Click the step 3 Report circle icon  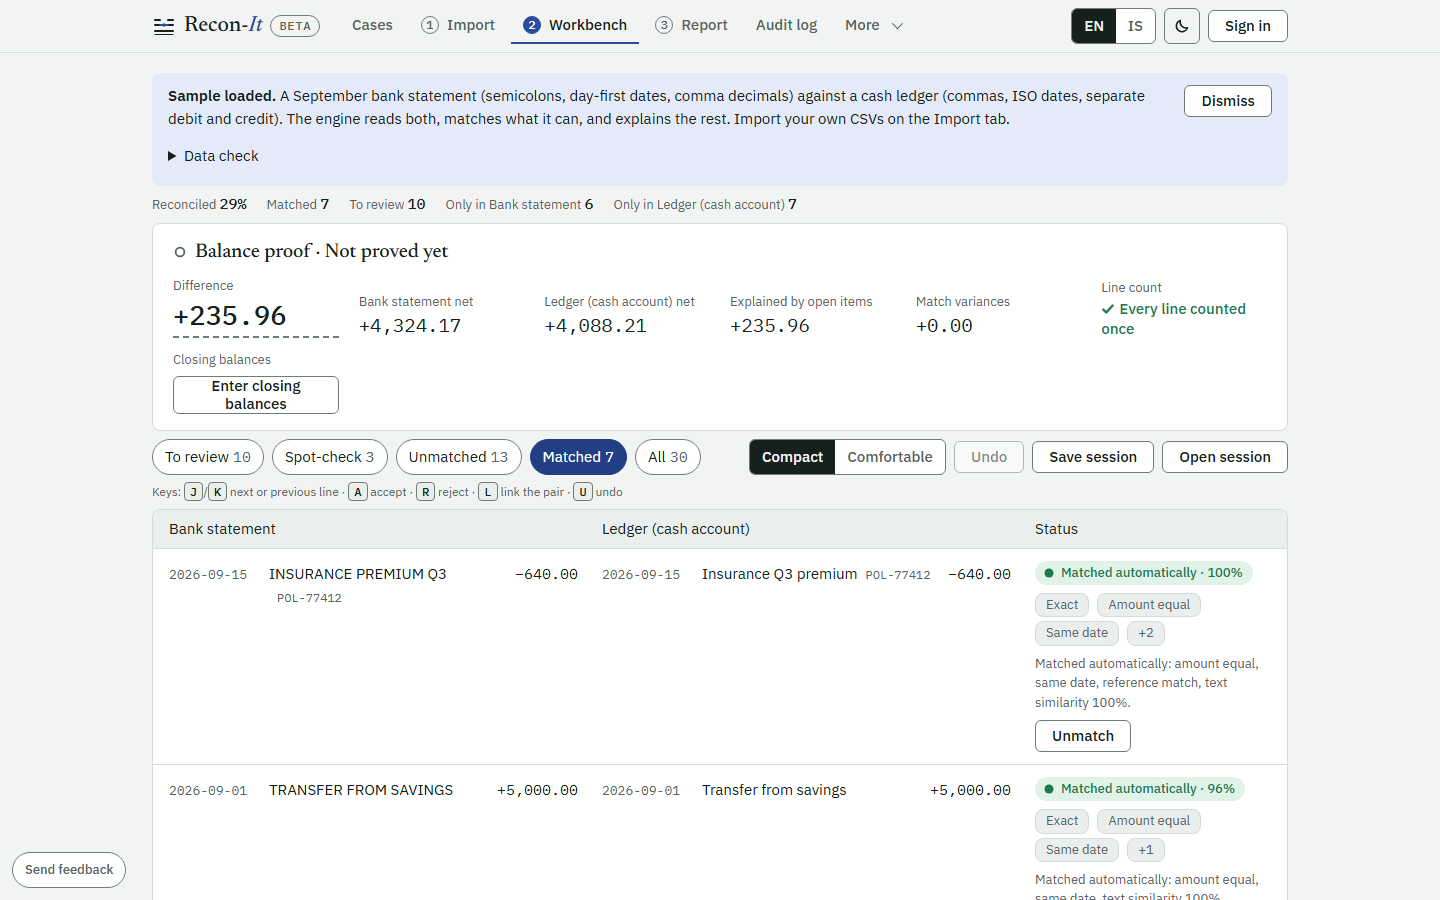[664, 25]
